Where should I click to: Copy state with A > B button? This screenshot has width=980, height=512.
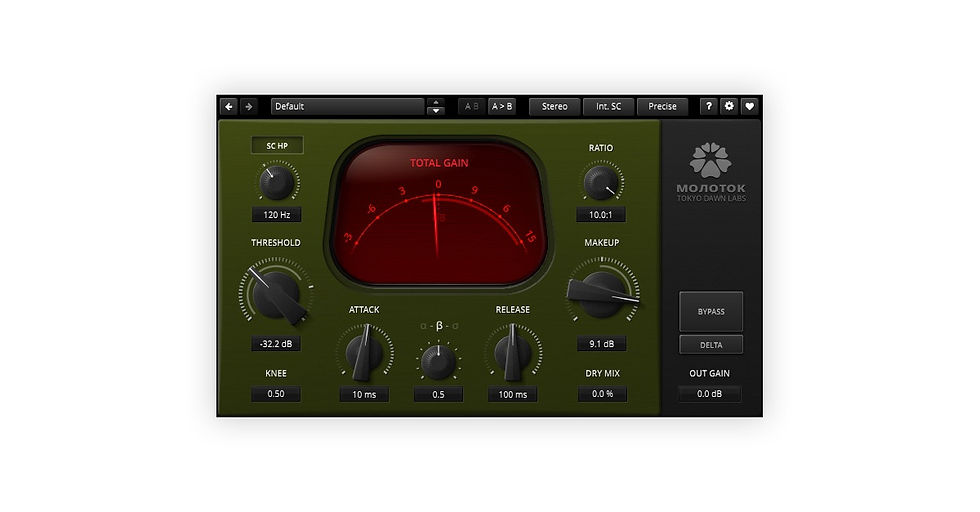tap(502, 106)
